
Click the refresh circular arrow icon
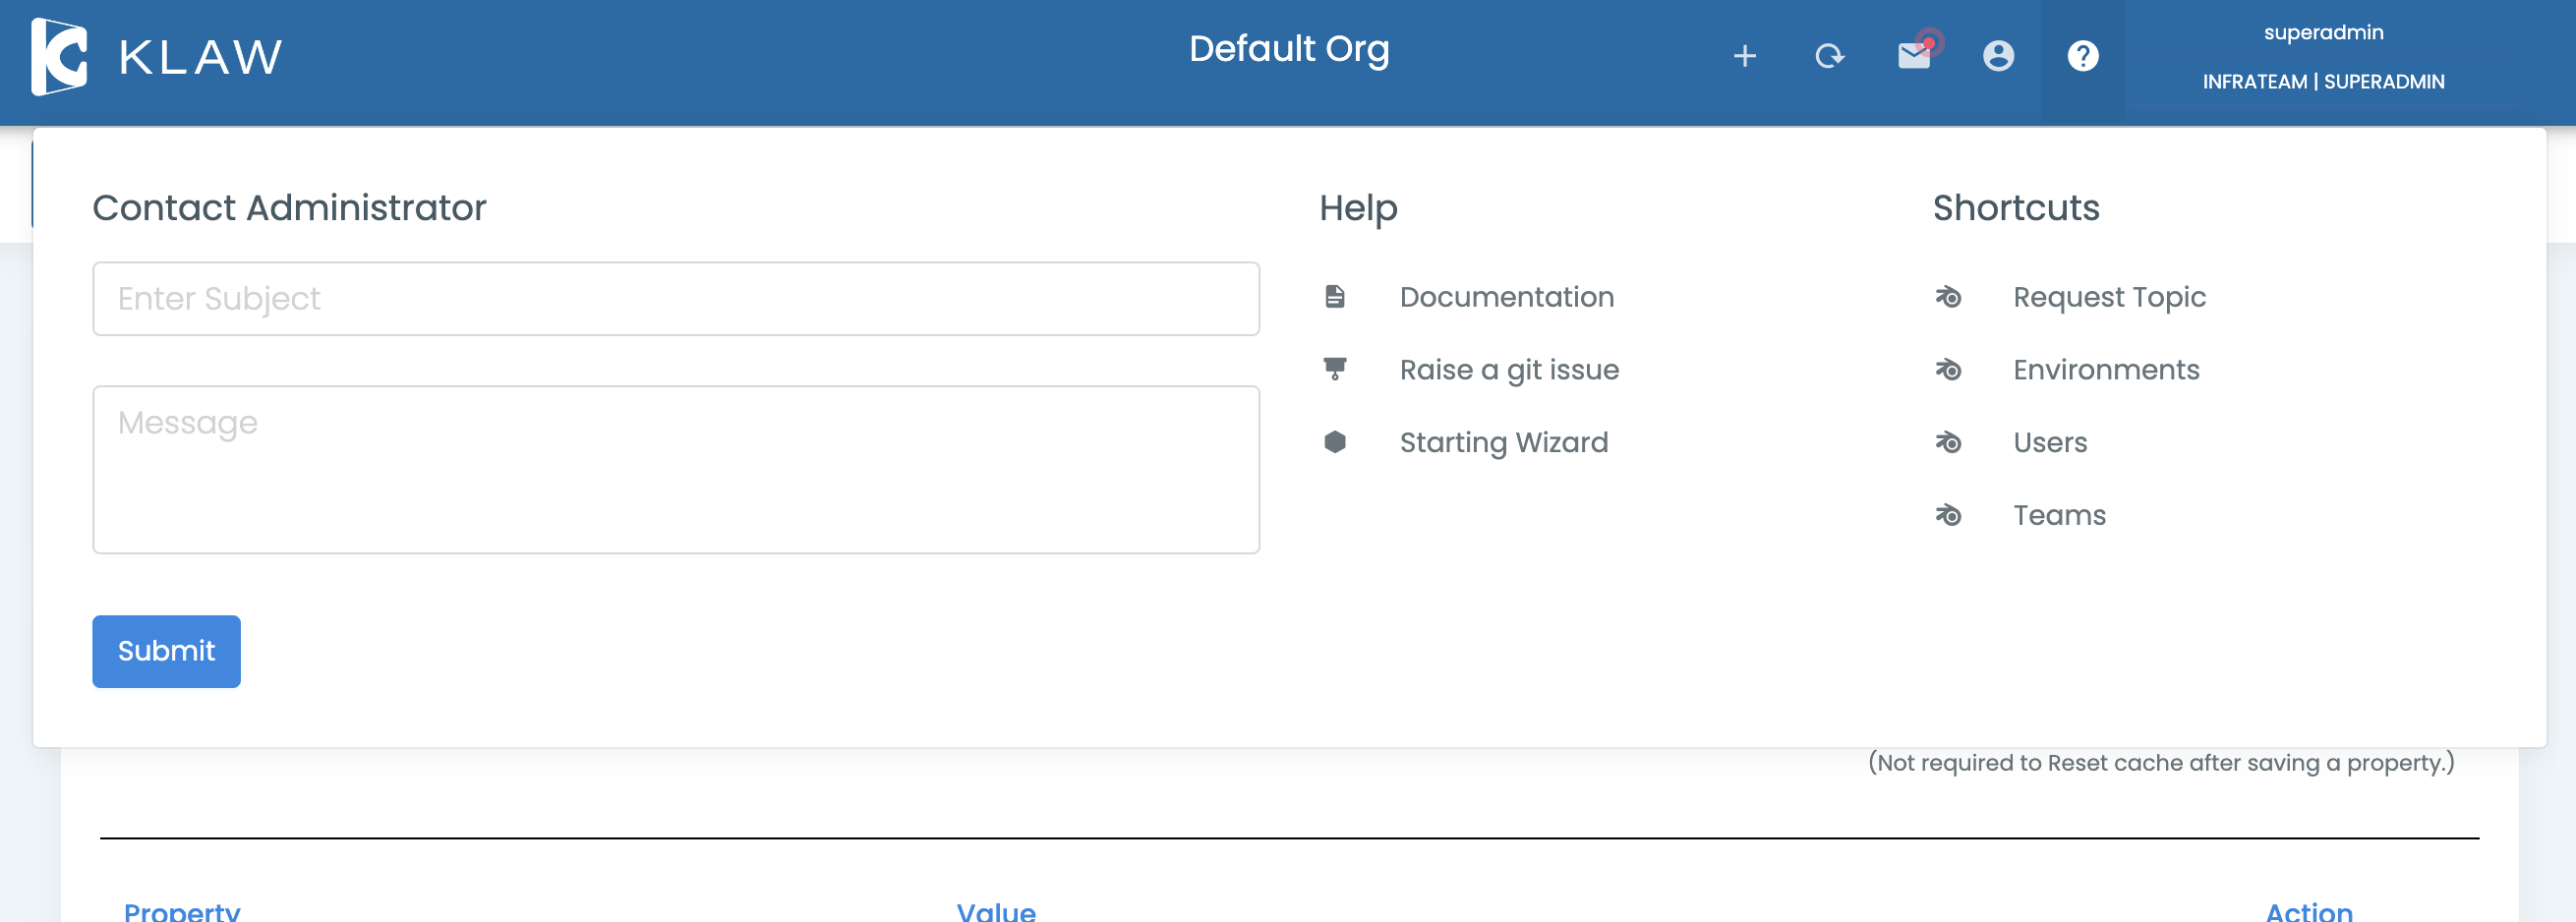pyautogui.click(x=1829, y=56)
